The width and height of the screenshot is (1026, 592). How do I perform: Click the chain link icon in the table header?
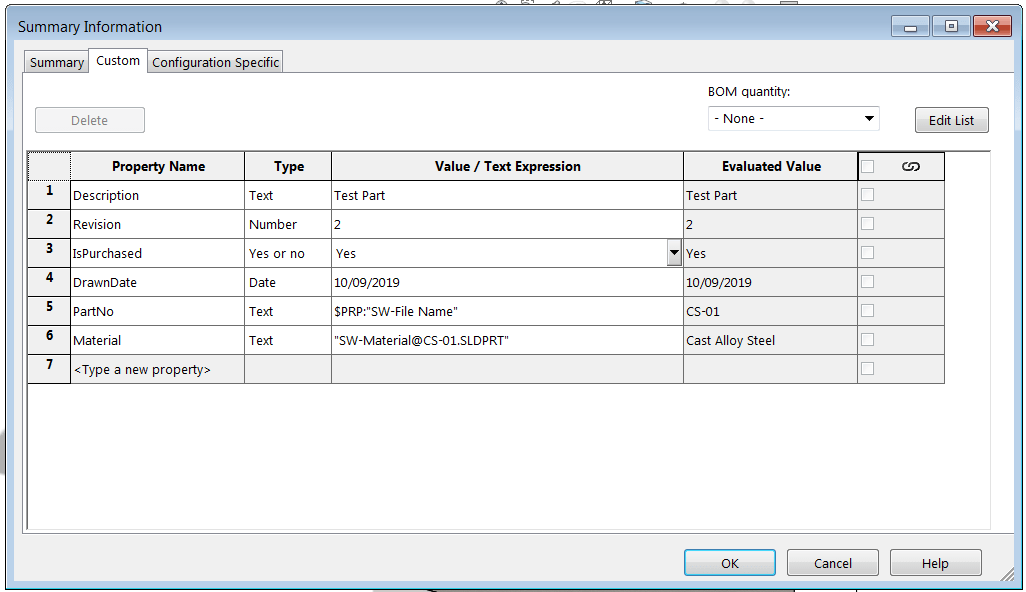click(903, 165)
